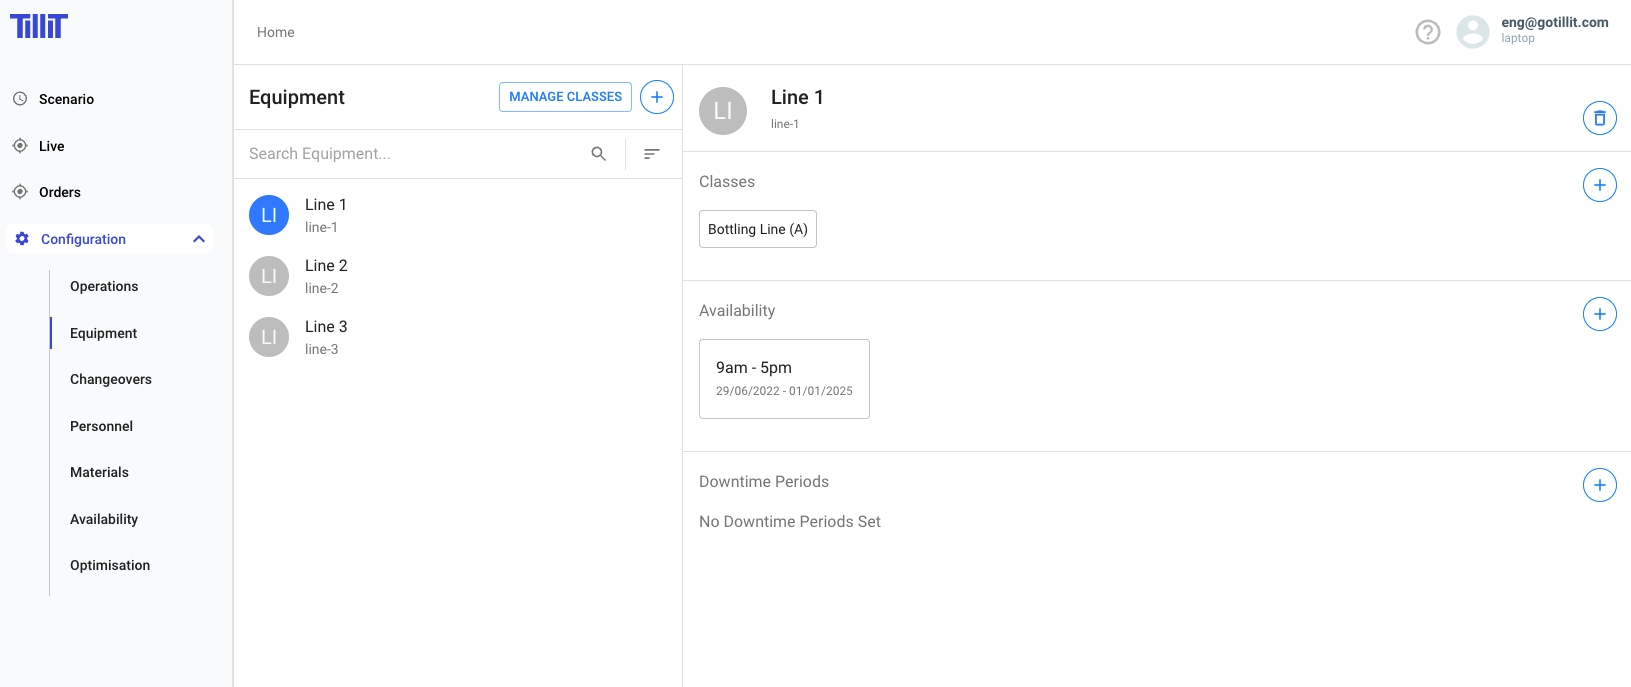The image size is (1631, 687).
Task: Click the Search Equipment input field
Action: [x=410, y=154]
